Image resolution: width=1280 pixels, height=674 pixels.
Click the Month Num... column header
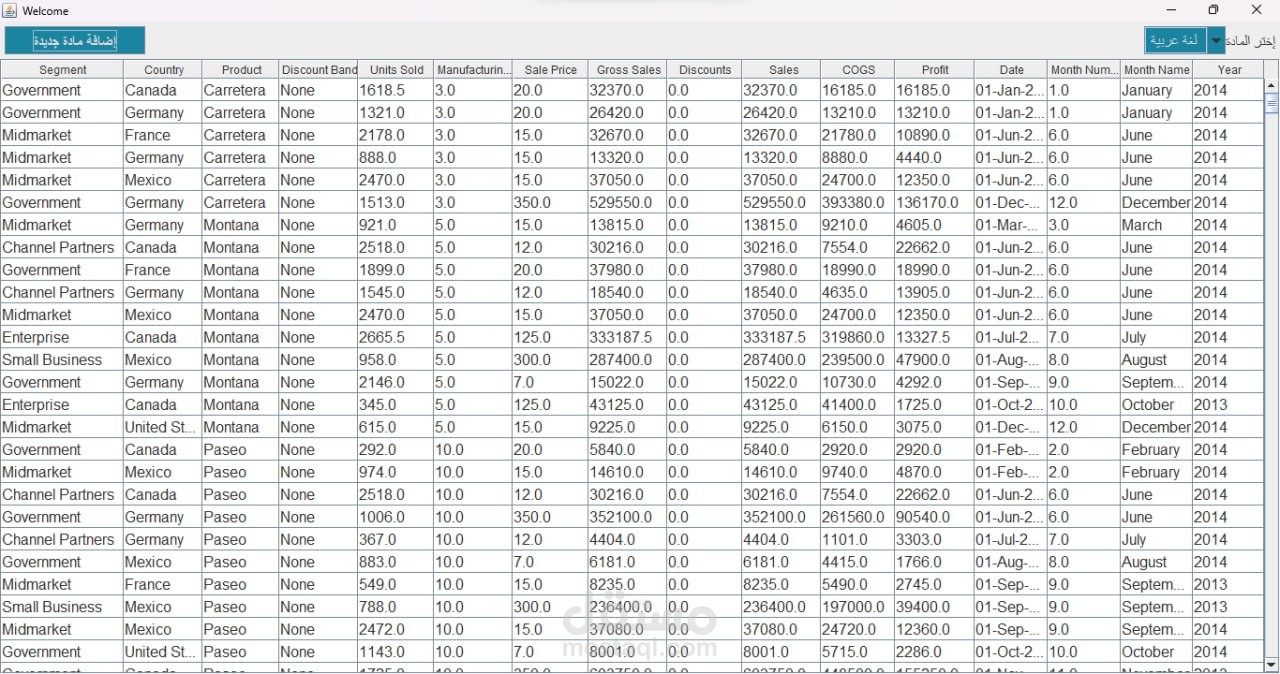tap(1084, 70)
